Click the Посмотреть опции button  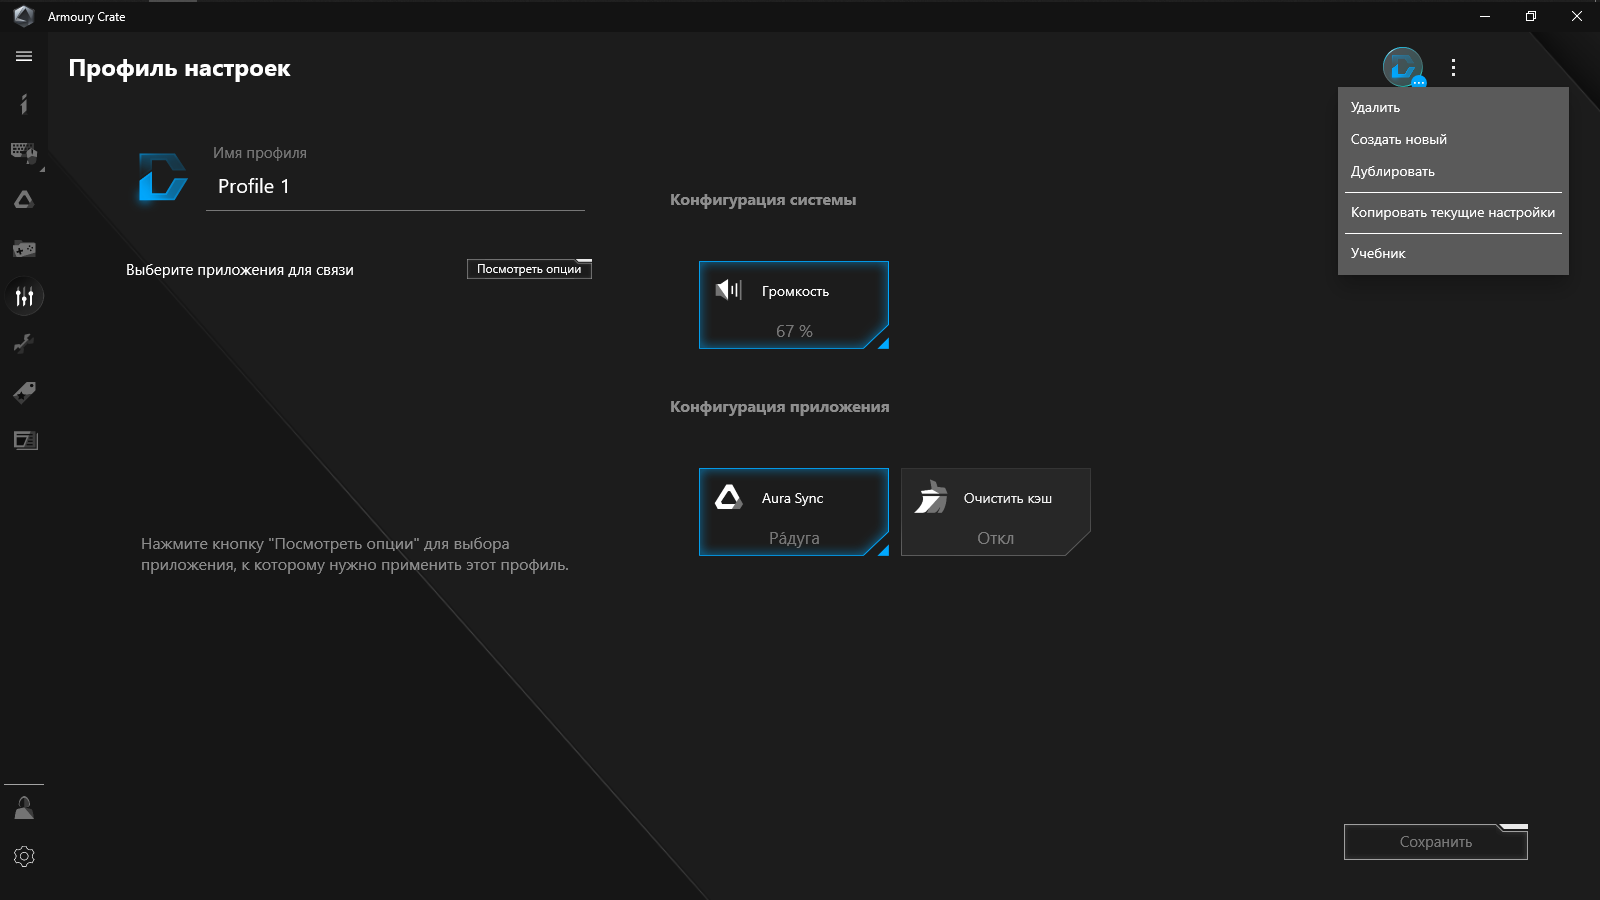529,269
